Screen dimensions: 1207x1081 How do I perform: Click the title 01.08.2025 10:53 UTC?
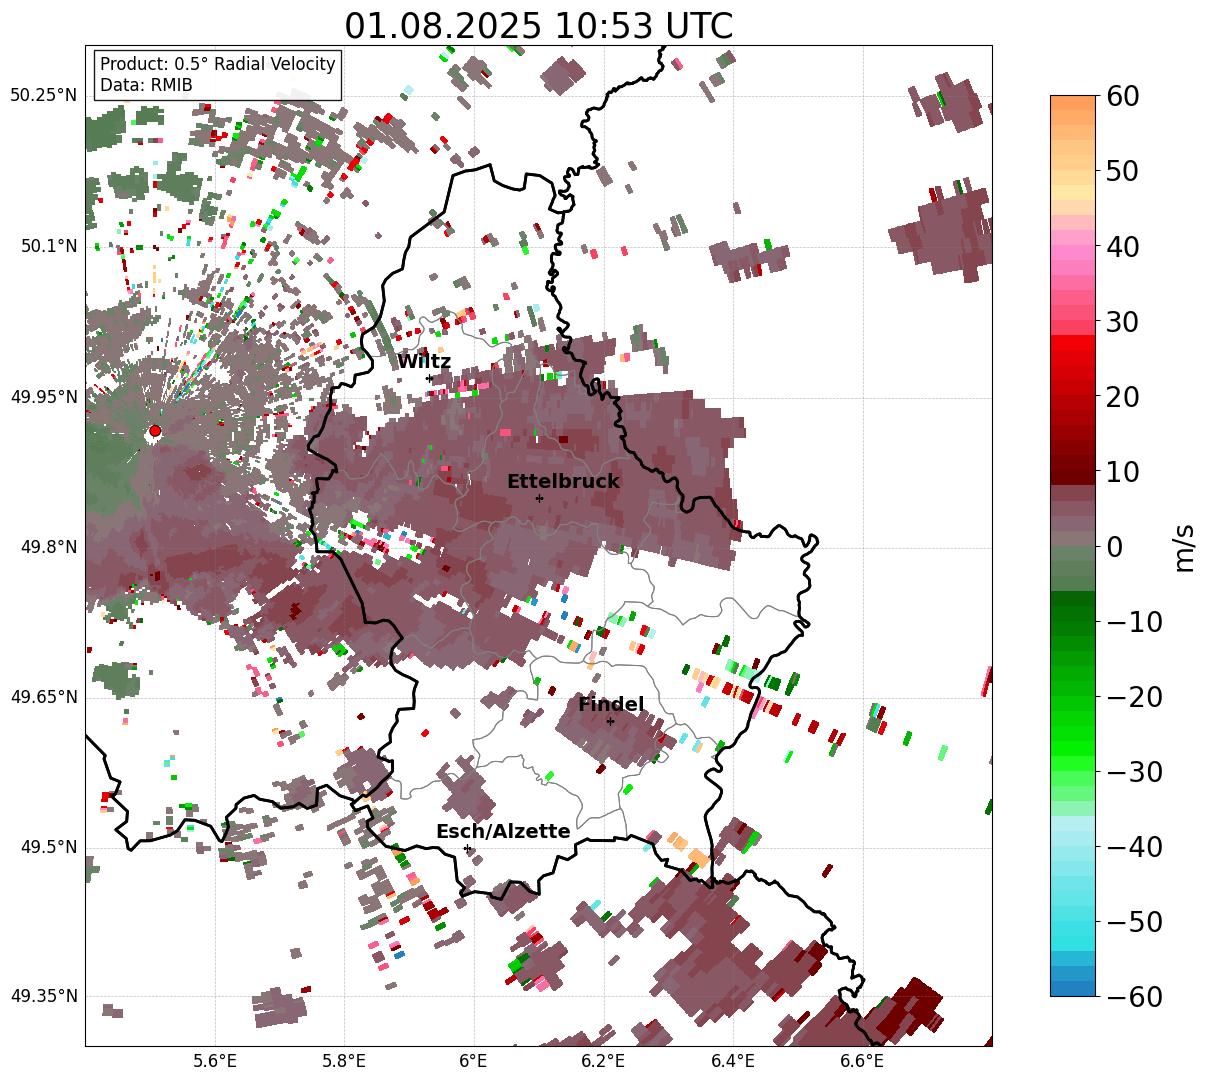click(x=538, y=26)
